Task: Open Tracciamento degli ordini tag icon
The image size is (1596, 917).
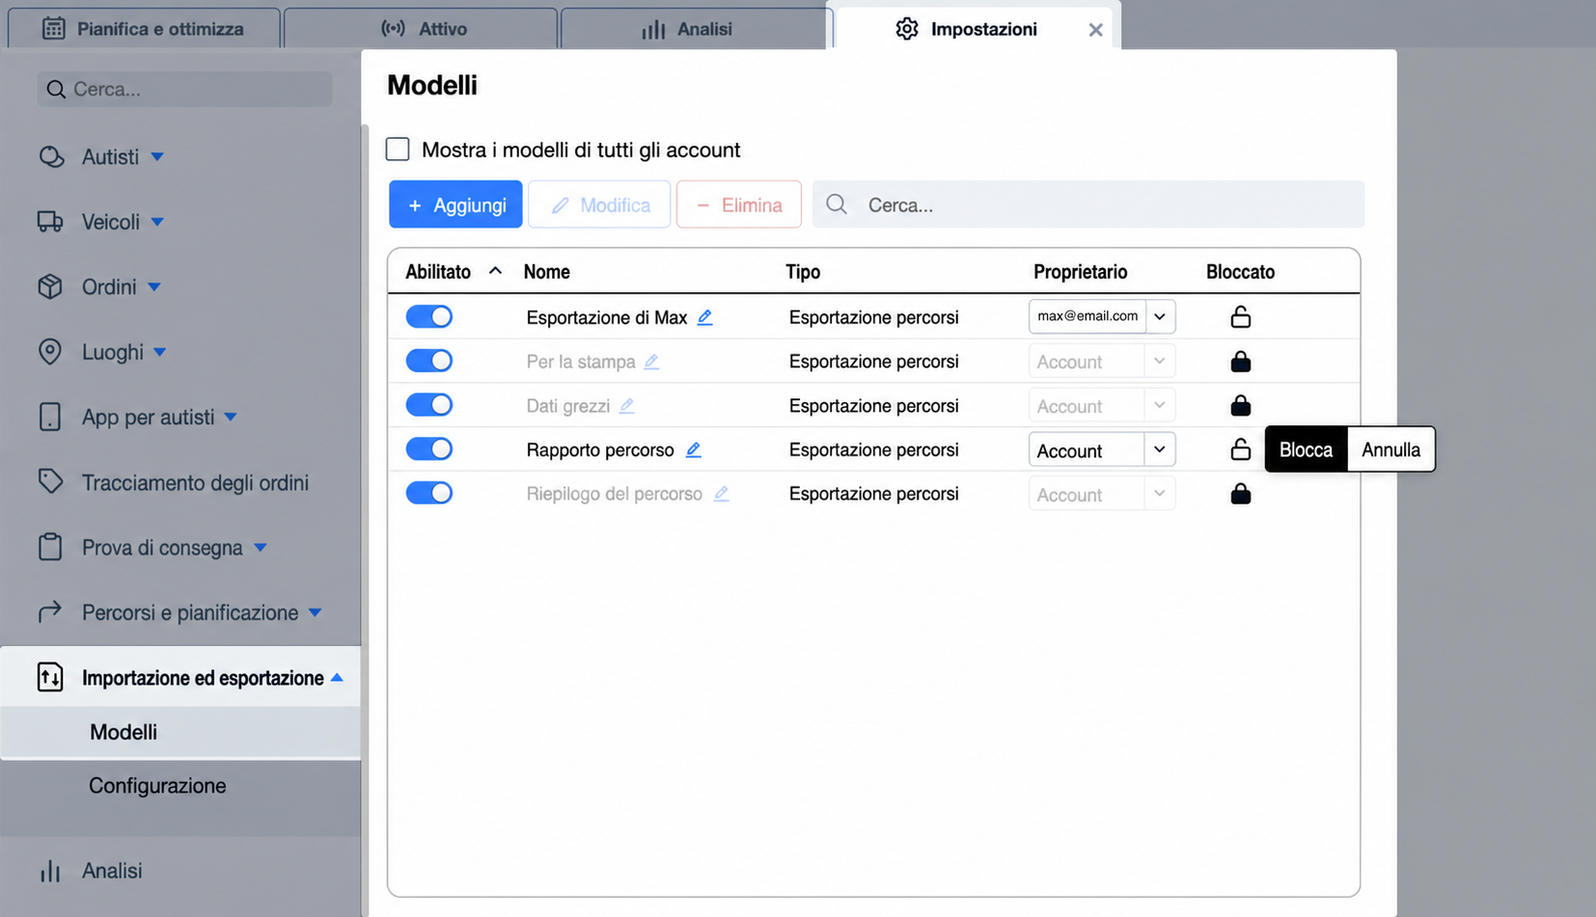Action: (x=50, y=481)
